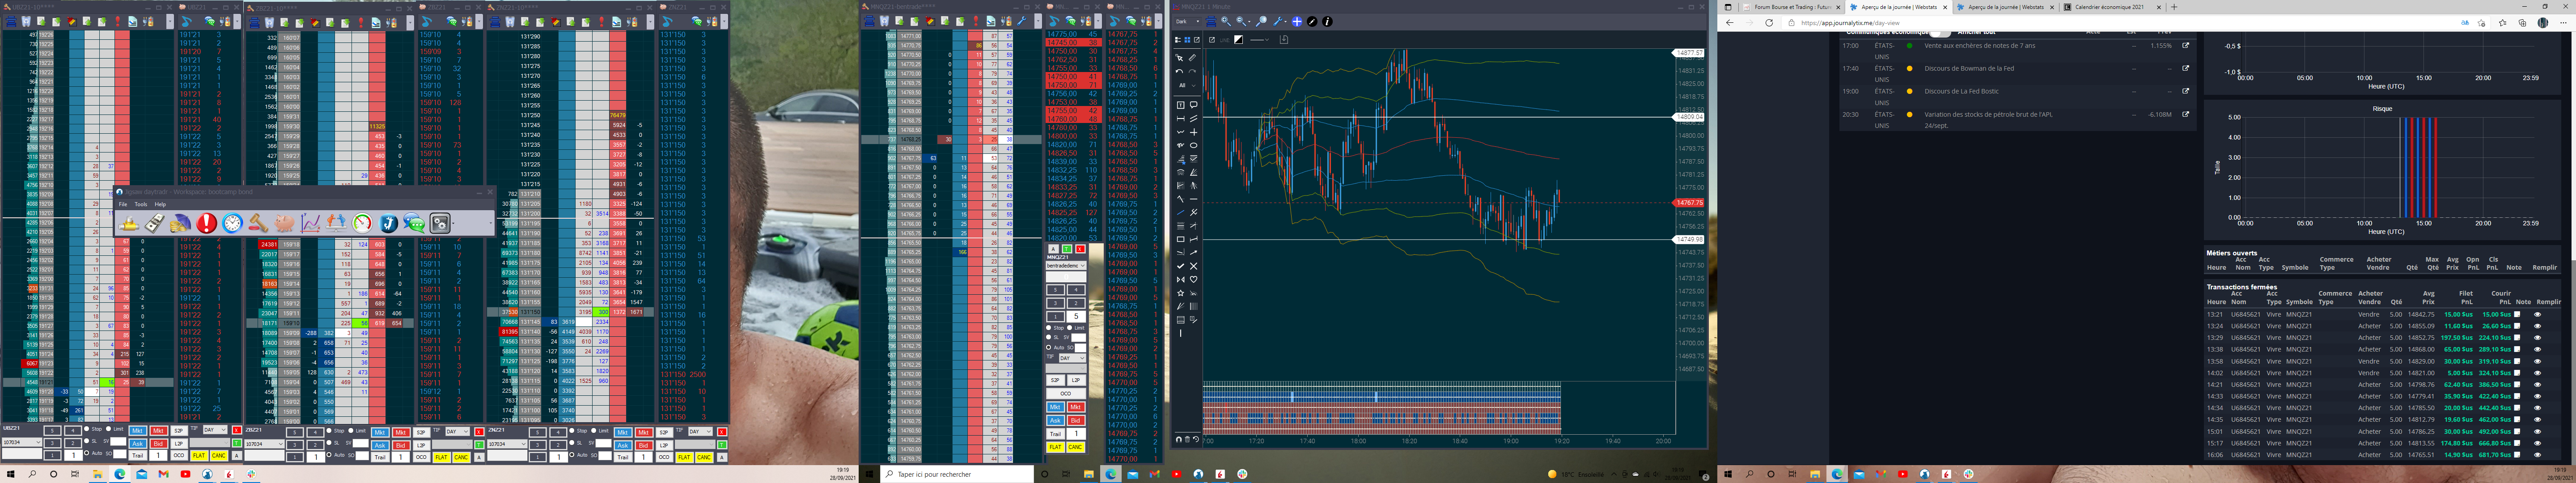Click the piggy bank icon in Jigsaw toolbar

click(x=284, y=223)
